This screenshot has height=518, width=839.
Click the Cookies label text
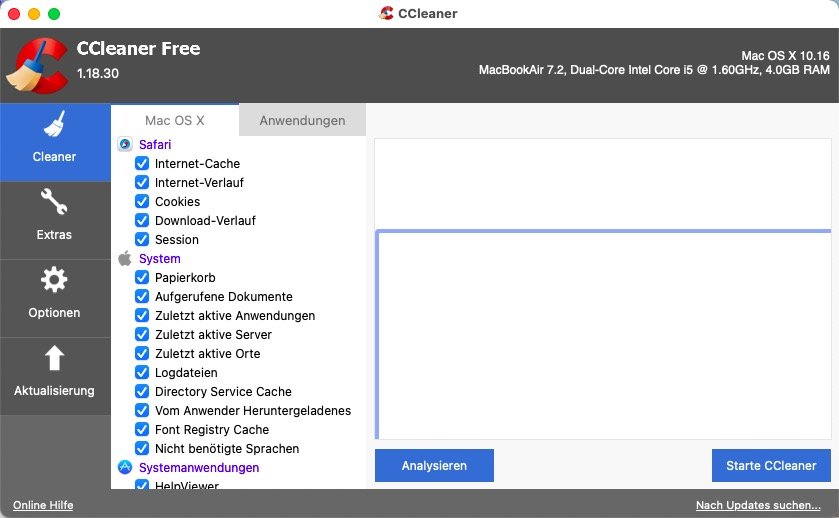coord(178,201)
